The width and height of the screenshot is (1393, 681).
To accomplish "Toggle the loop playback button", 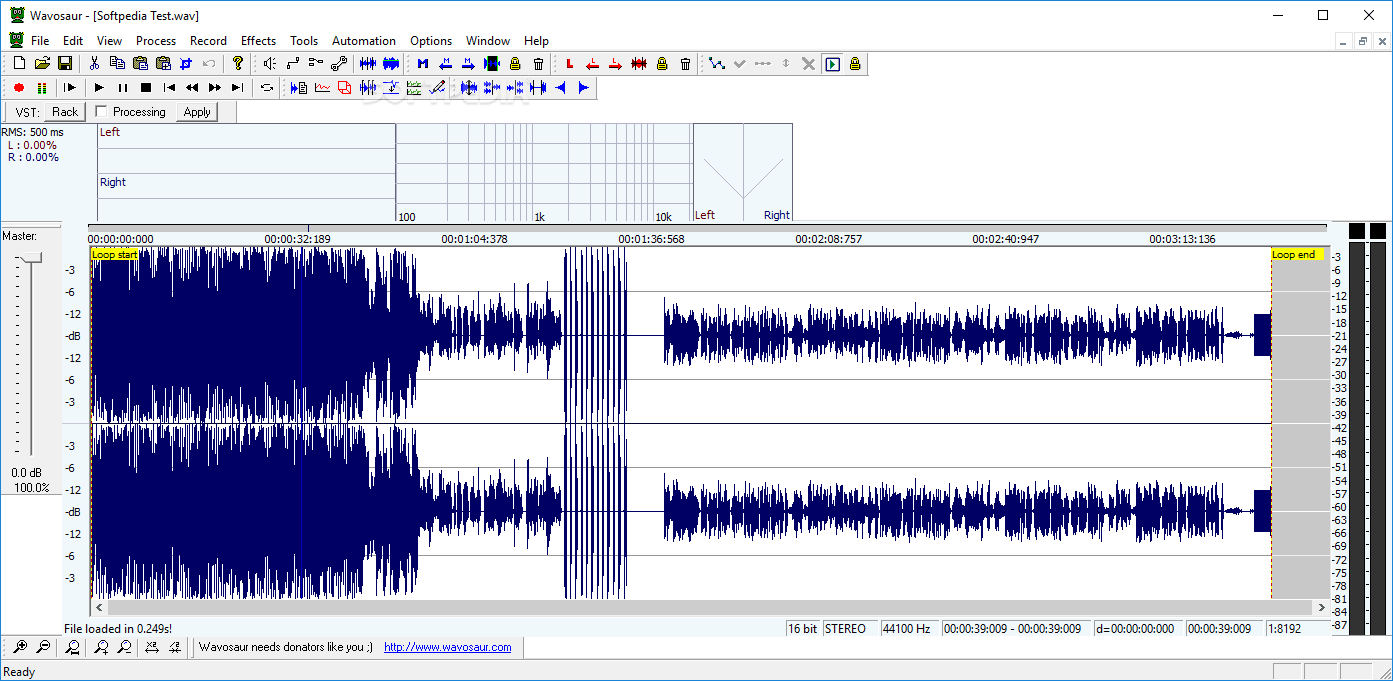I will [267, 88].
